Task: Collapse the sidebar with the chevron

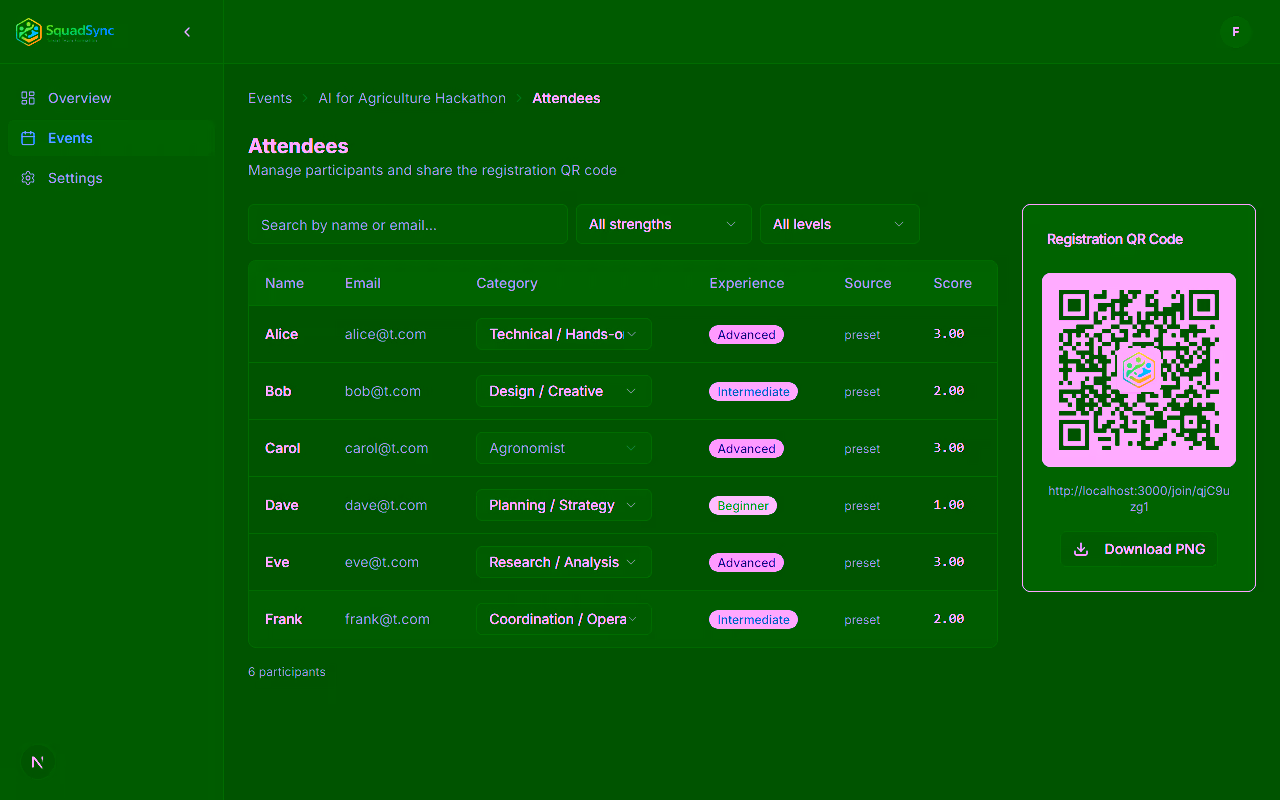Action: (x=187, y=32)
